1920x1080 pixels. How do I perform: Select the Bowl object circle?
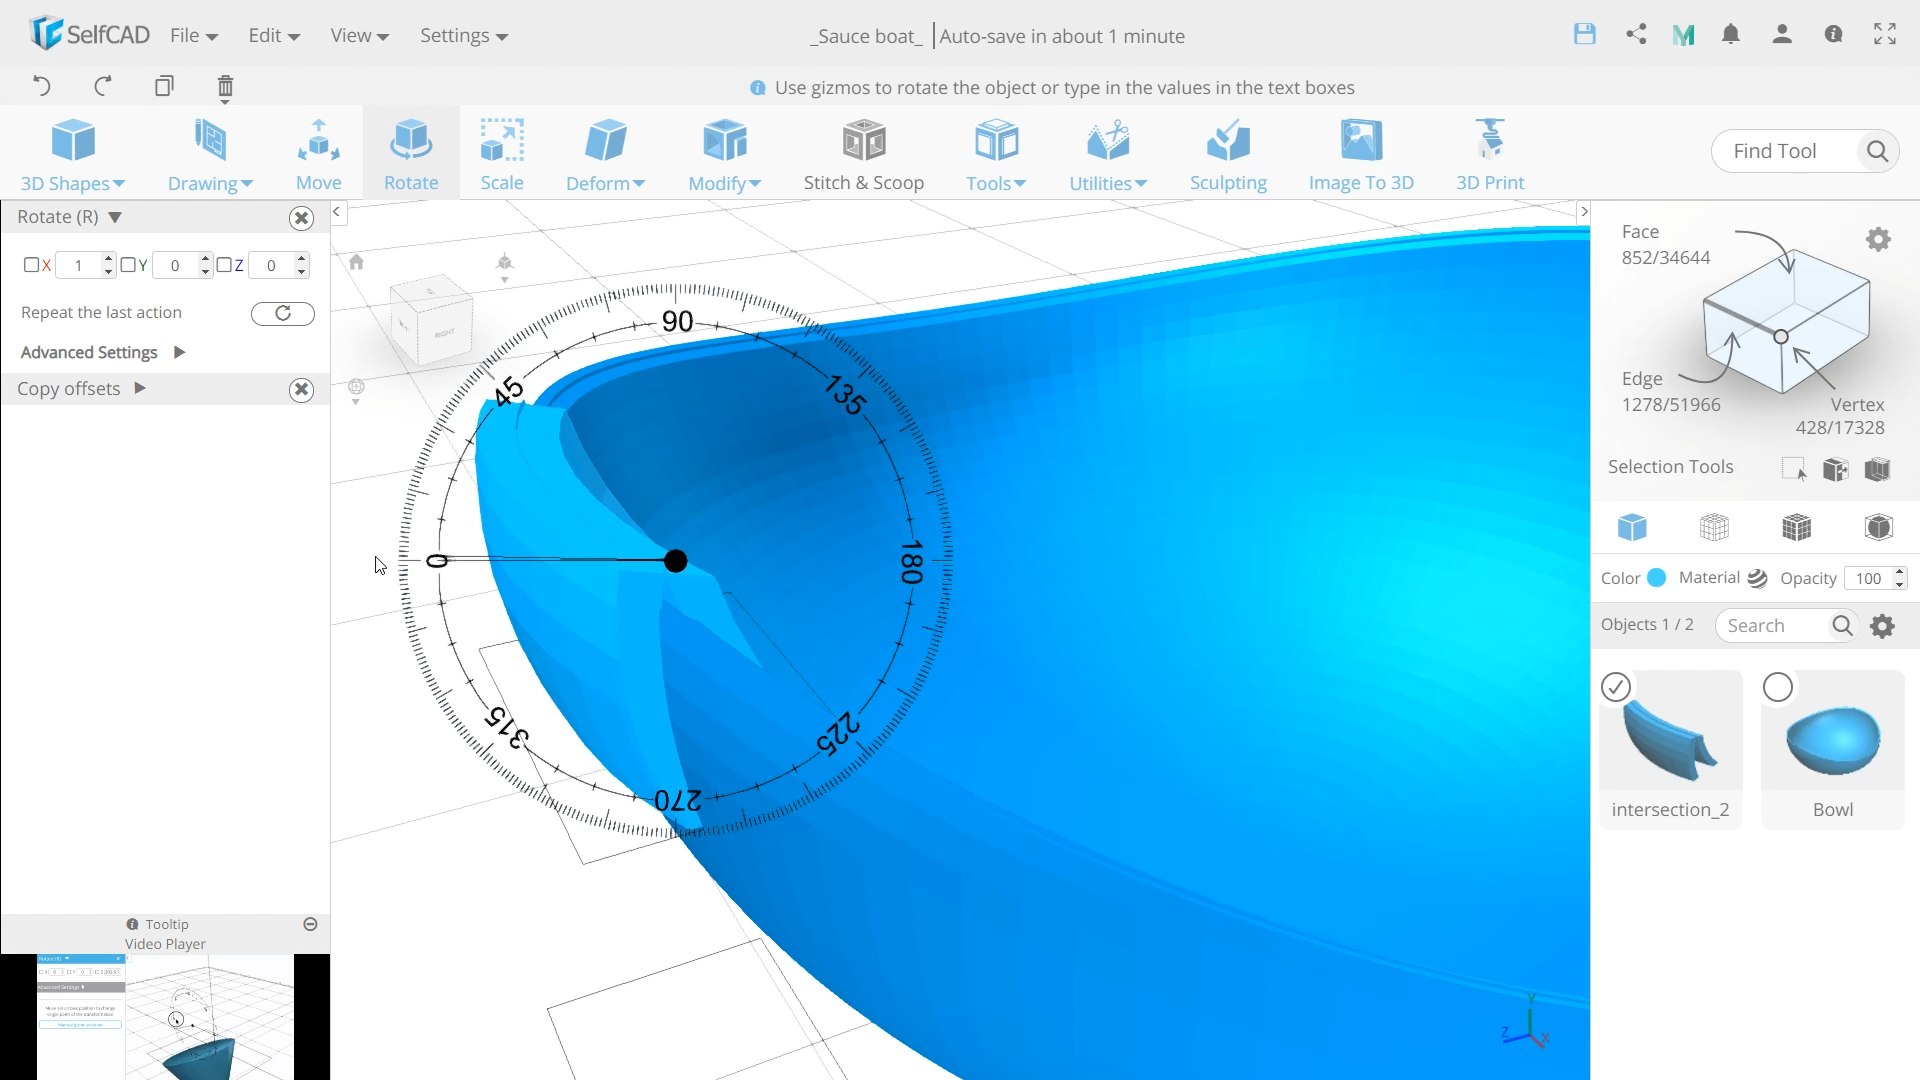[x=1778, y=687]
